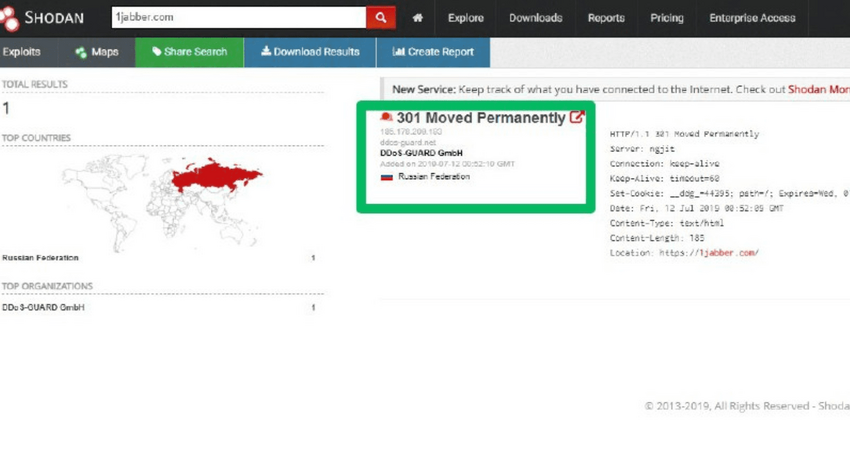850x450 pixels.
Task: Click the 'Connection: keep-alive' line
Action: 665,163
